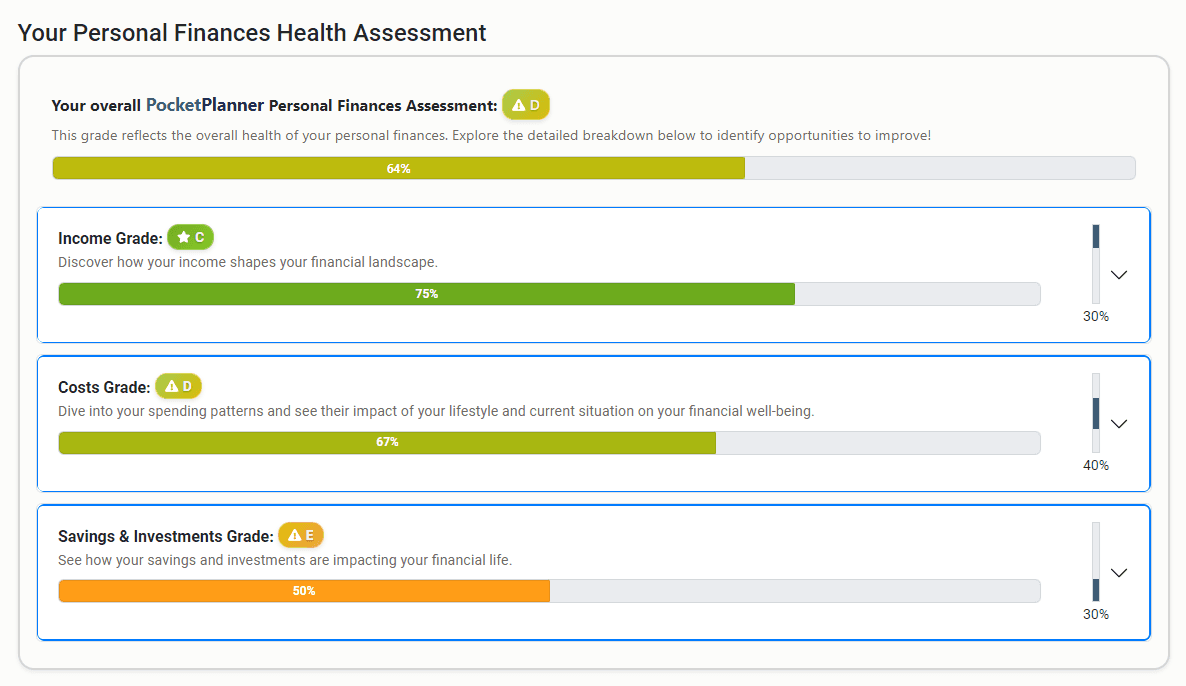Click the star C badge next to Income Grade
This screenshot has width=1186, height=686.
coord(190,237)
